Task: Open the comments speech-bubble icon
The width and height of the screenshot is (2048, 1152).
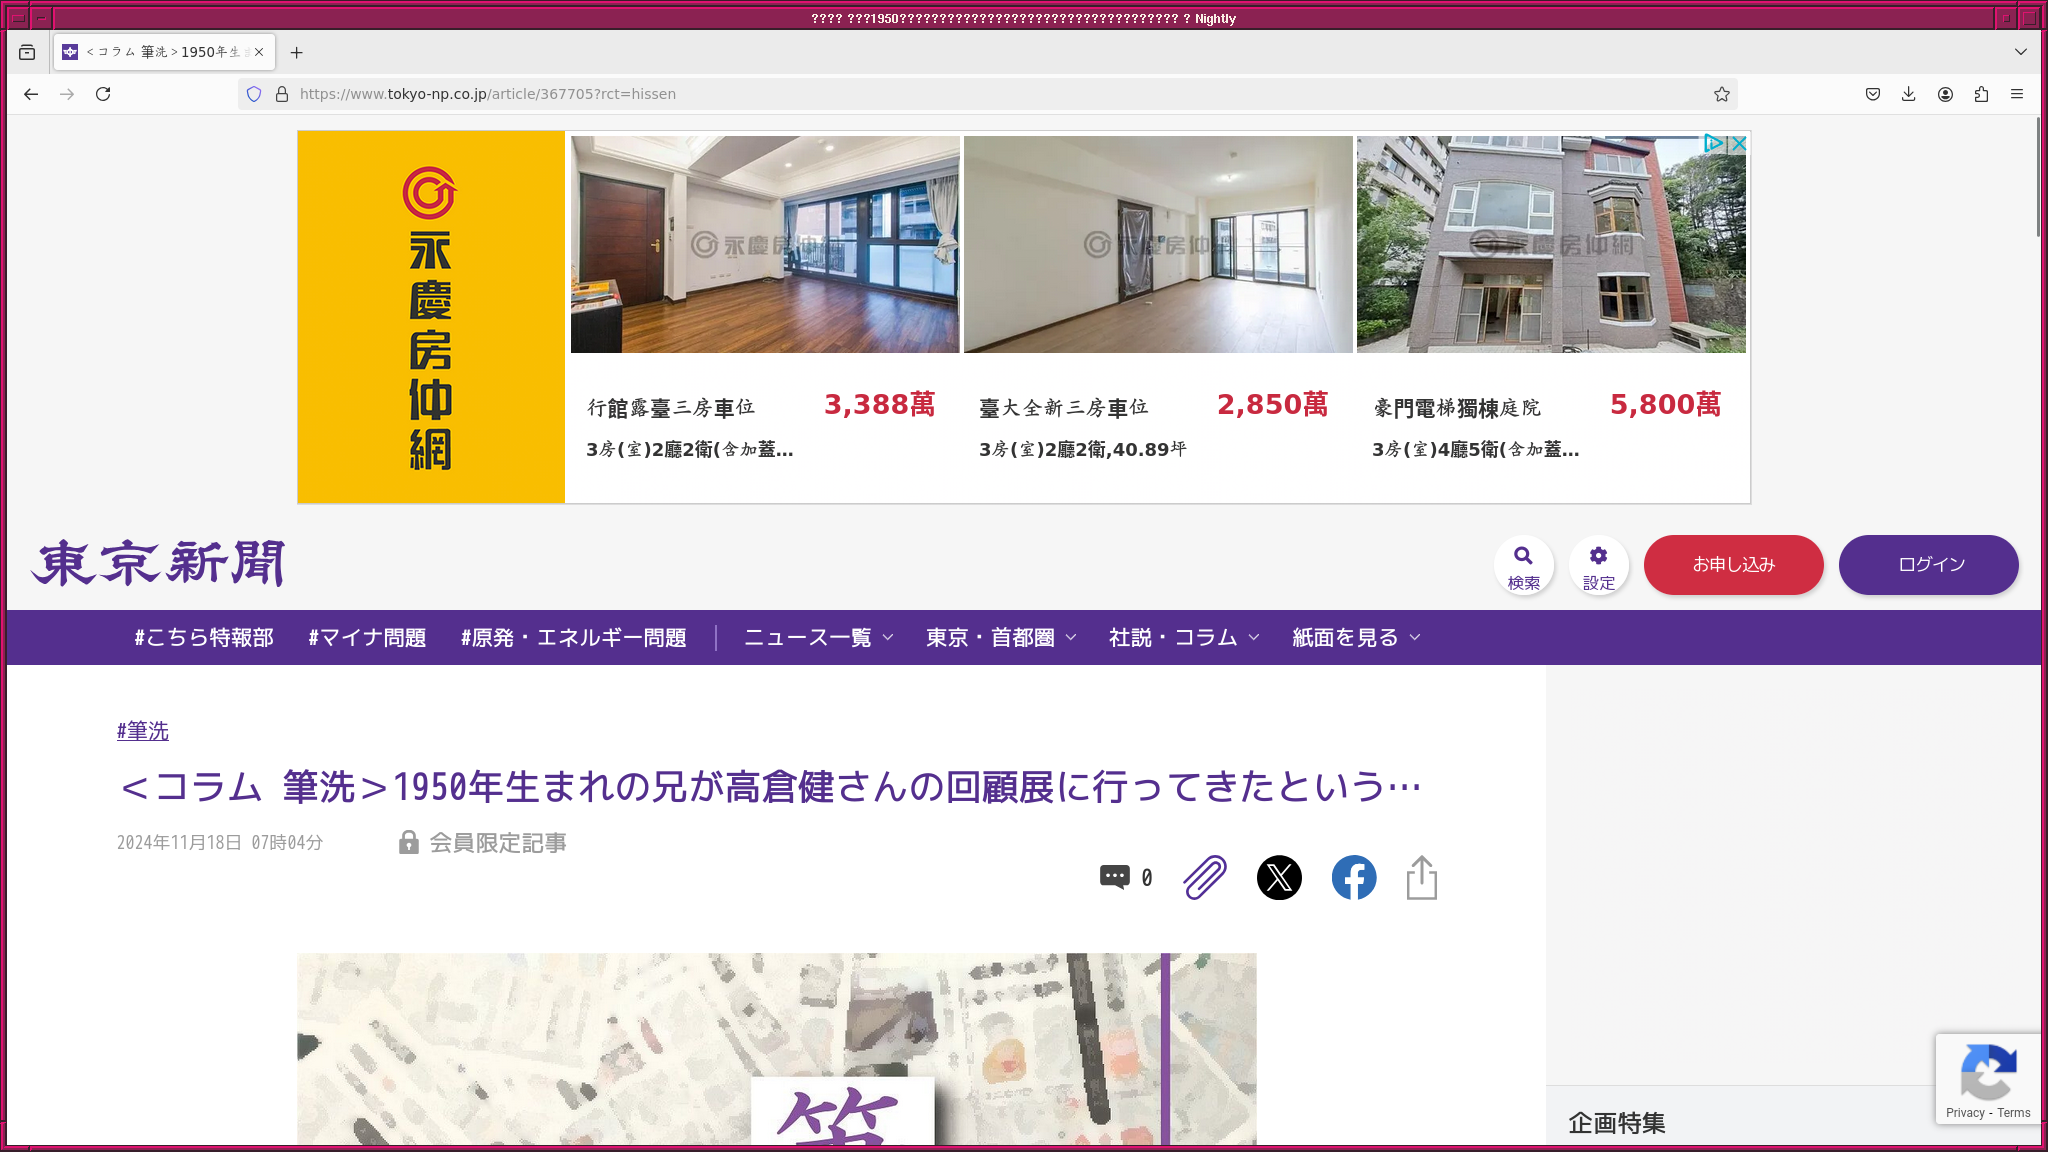Action: (x=1115, y=877)
